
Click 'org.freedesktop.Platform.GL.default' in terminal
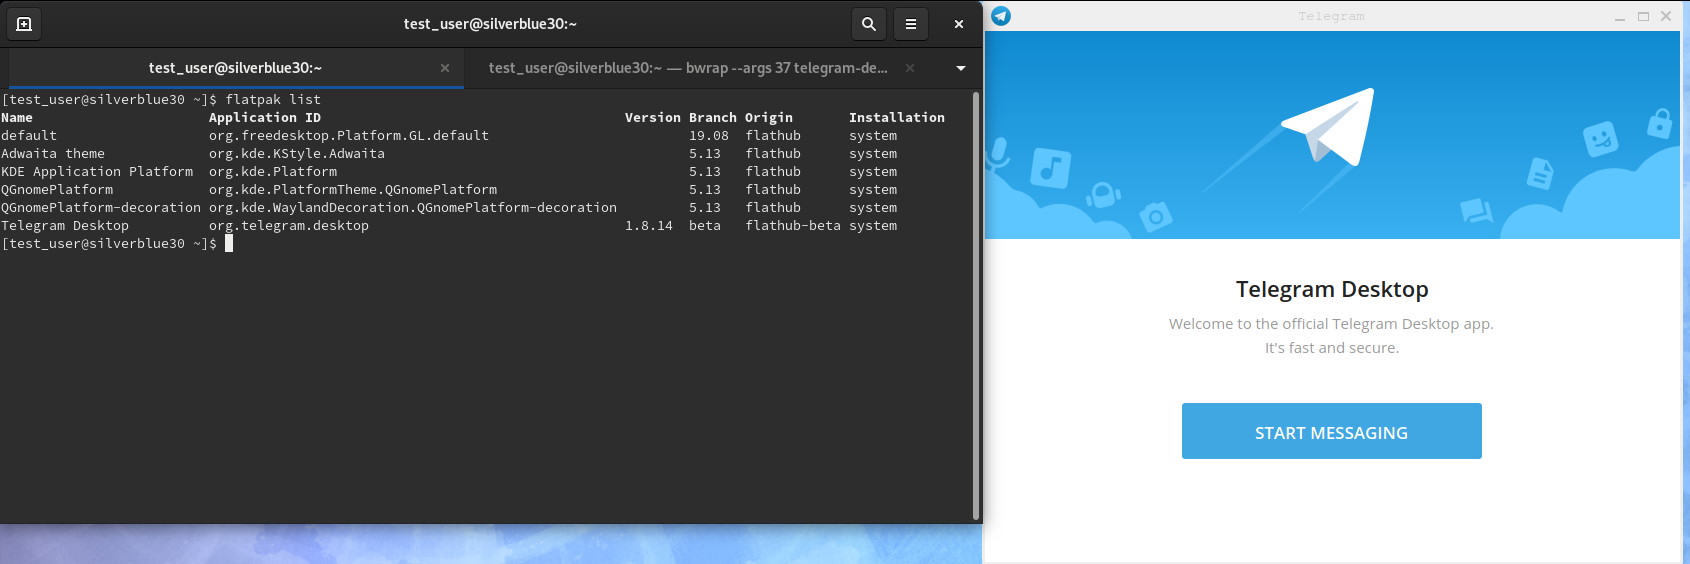point(349,136)
